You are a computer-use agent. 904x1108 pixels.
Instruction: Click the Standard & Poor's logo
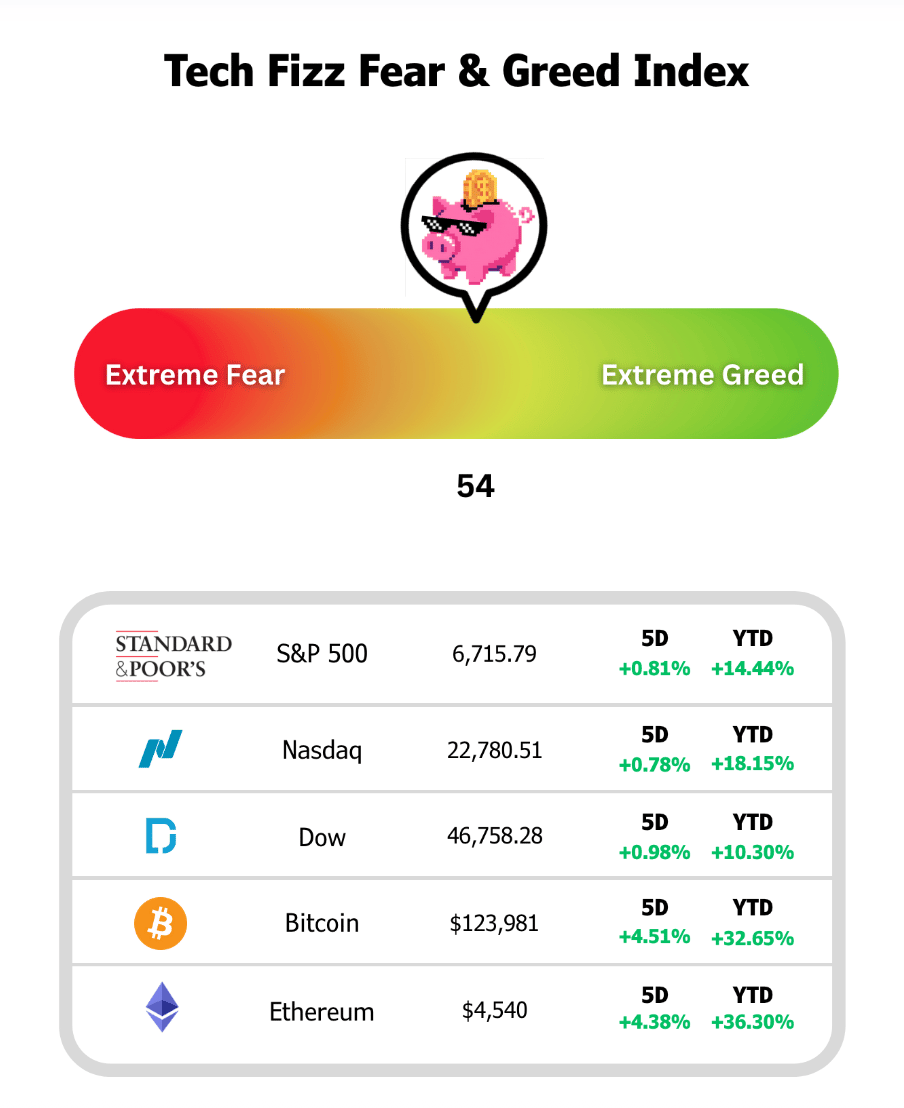click(173, 656)
